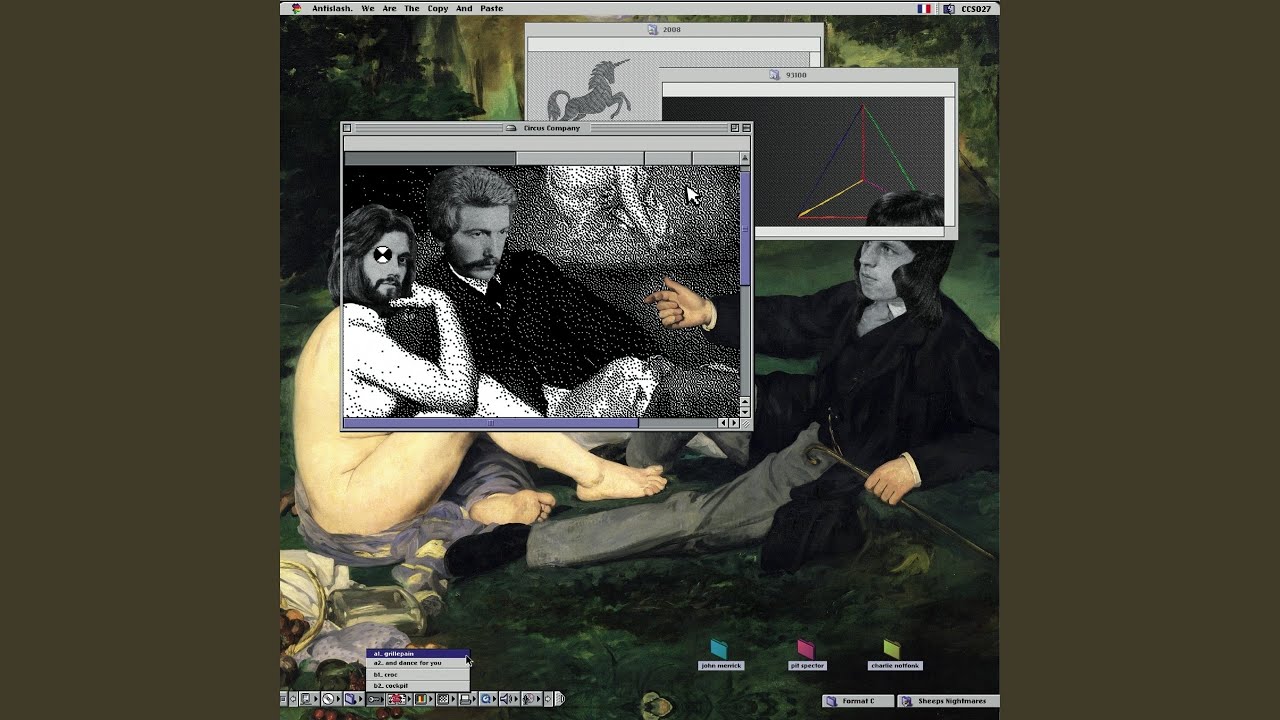Click the folder icon in the 2008 window title
The image size is (1280, 720).
click(x=652, y=30)
